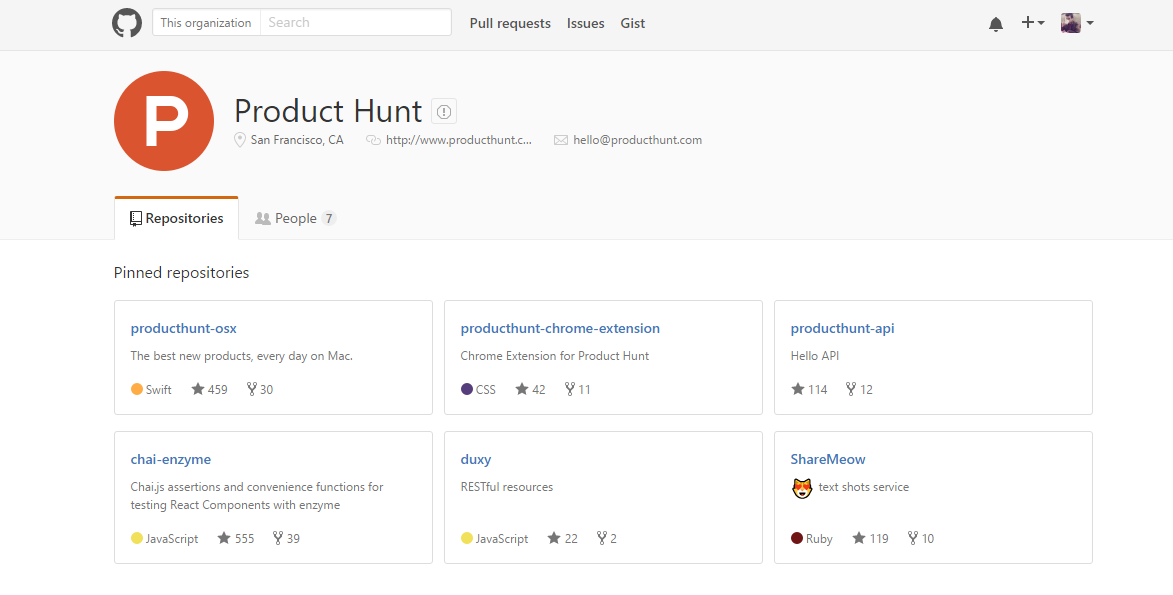Viewport: 1173px width, 595px height.
Task: Switch to the People tab
Action: [x=295, y=218]
